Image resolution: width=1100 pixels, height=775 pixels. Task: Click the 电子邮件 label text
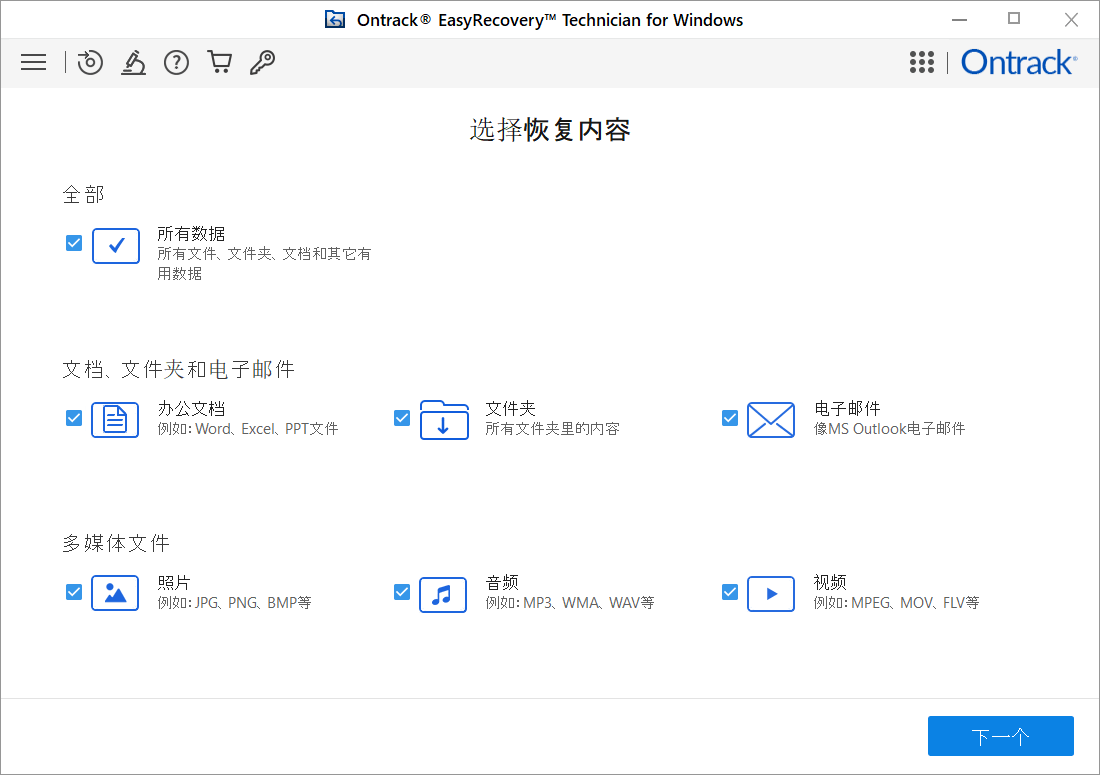coord(847,408)
